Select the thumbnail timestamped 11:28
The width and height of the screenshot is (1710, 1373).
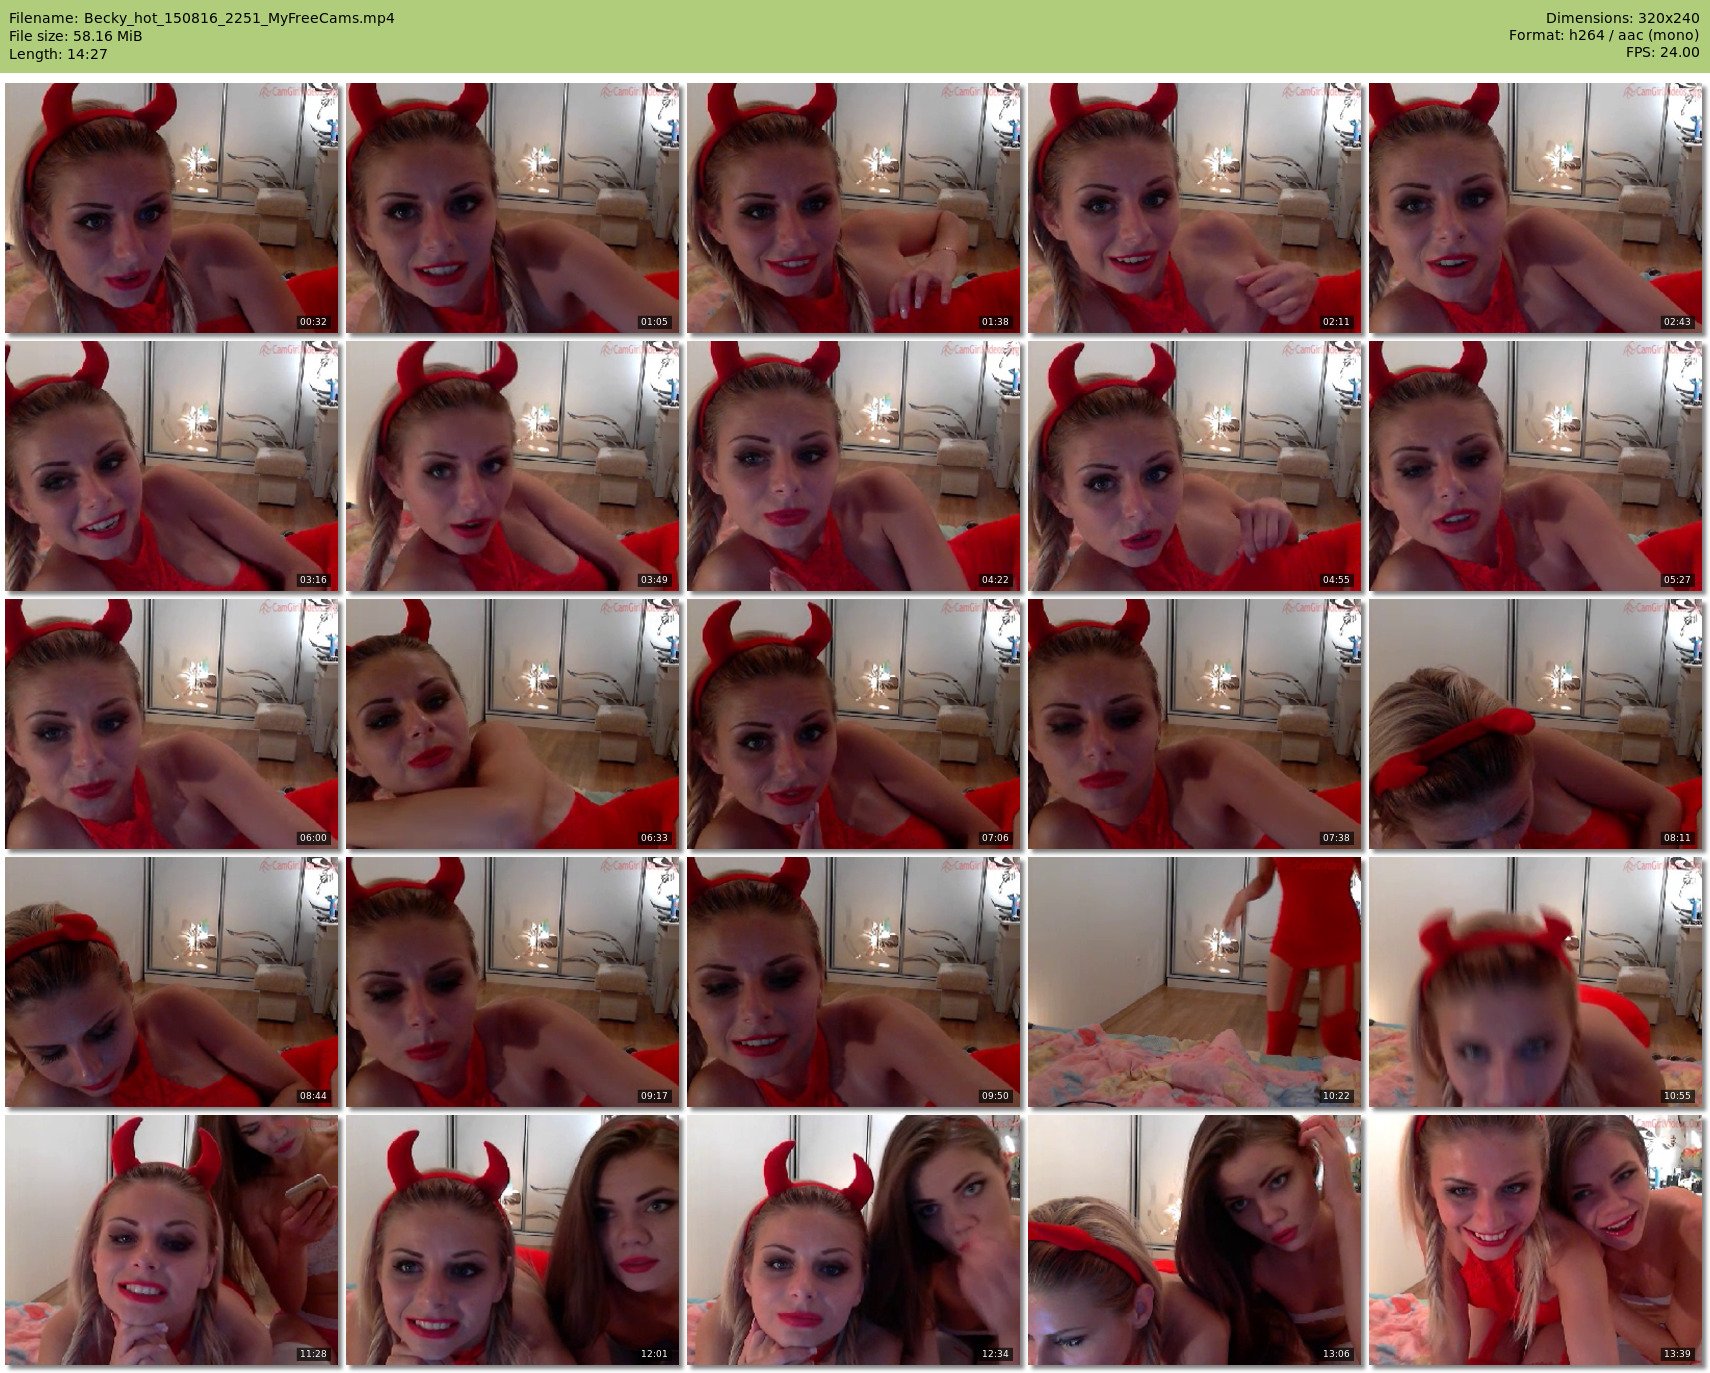[171, 1240]
